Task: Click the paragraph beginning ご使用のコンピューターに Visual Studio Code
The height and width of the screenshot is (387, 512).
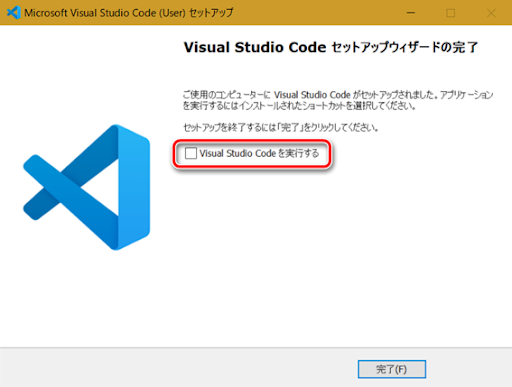Action: pyautogui.click(x=338, y=100)
